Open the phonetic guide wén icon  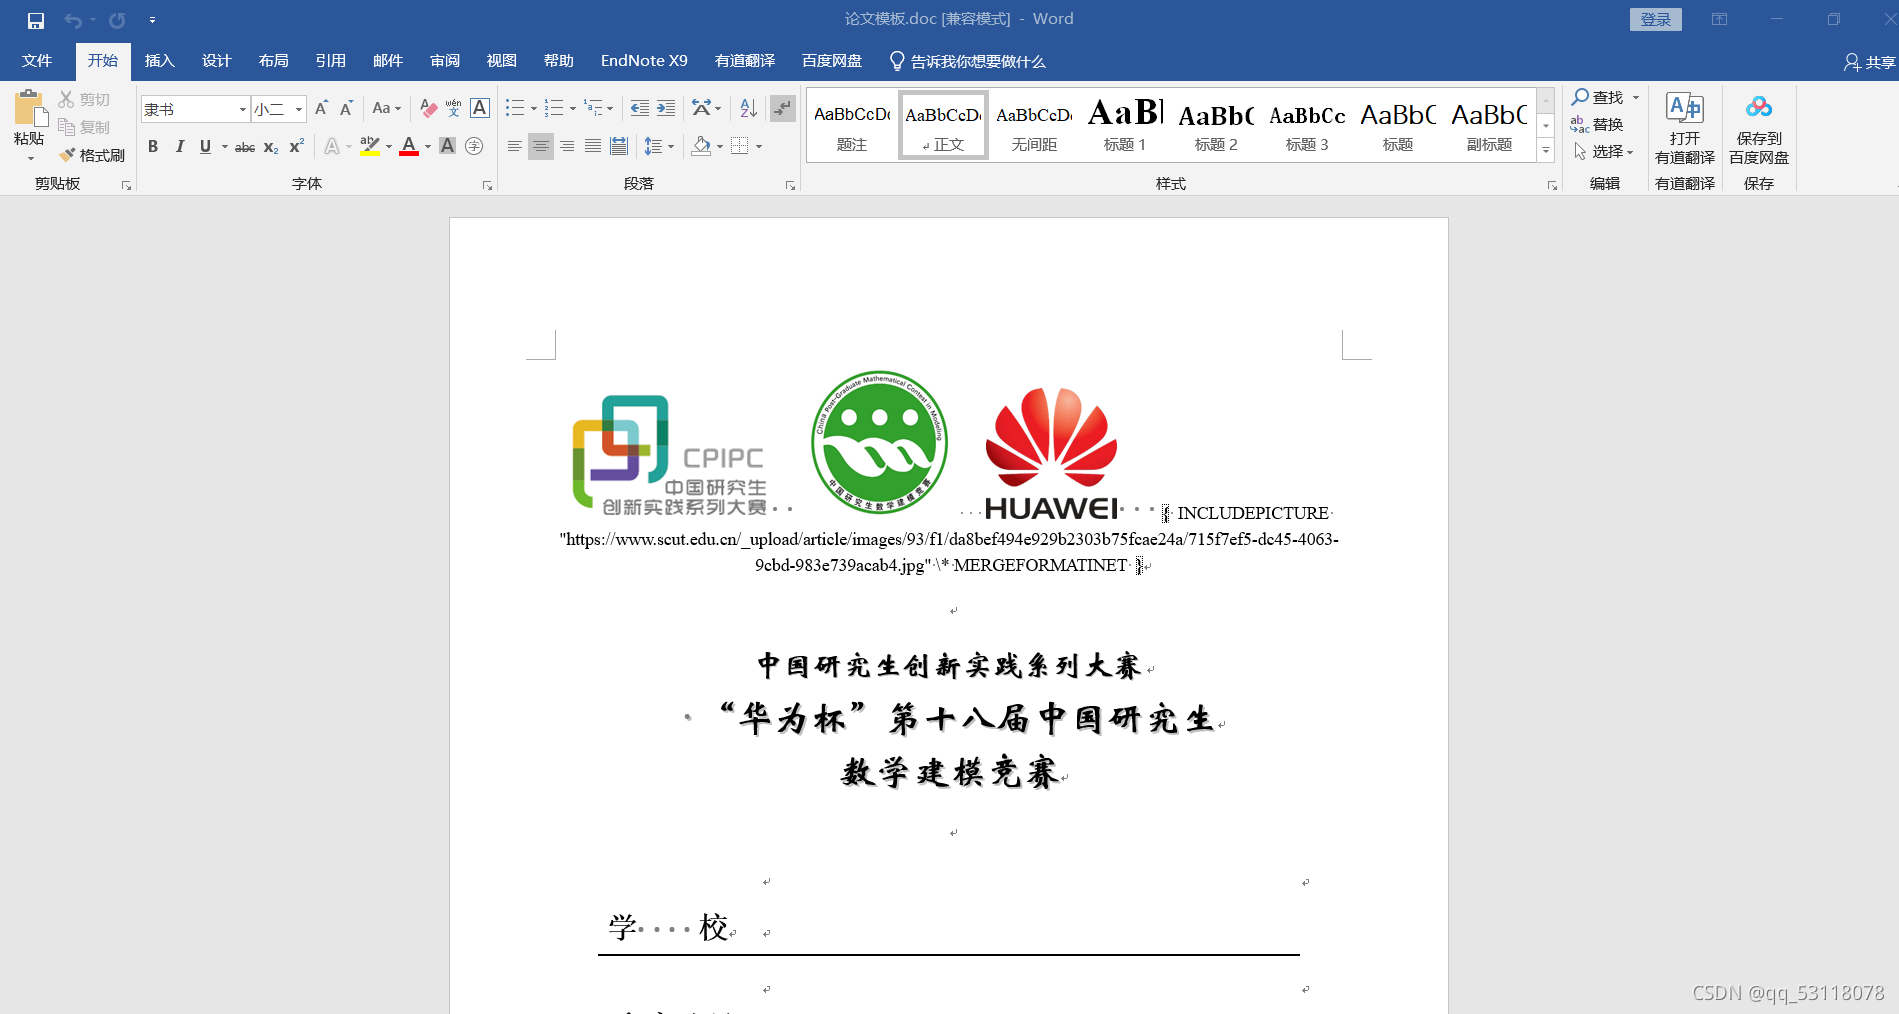[454, 108]
